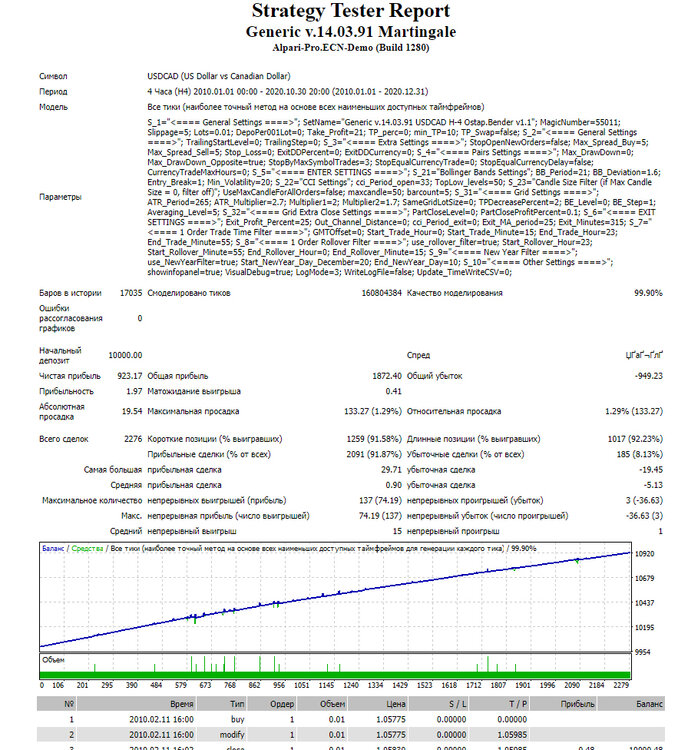Click the 'Символ' label
This screenshot has height=750, width=678.
(x=53, y=76)
